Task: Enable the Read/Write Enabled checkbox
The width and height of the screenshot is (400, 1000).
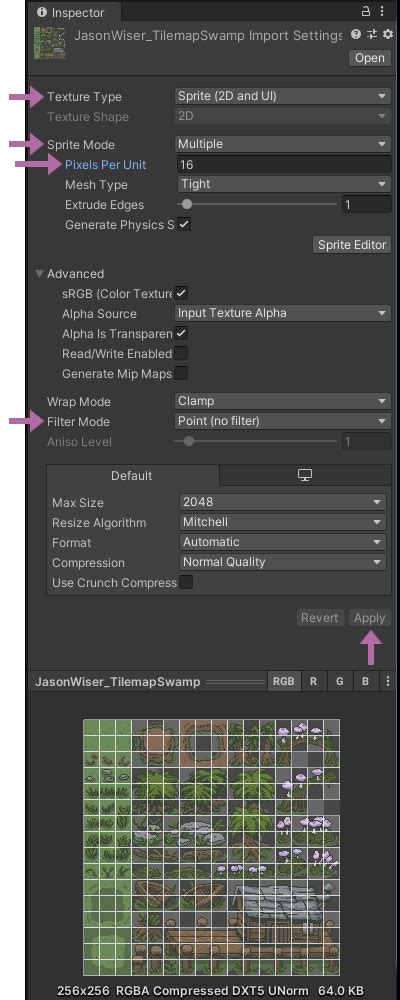Action: coord(181,353)
